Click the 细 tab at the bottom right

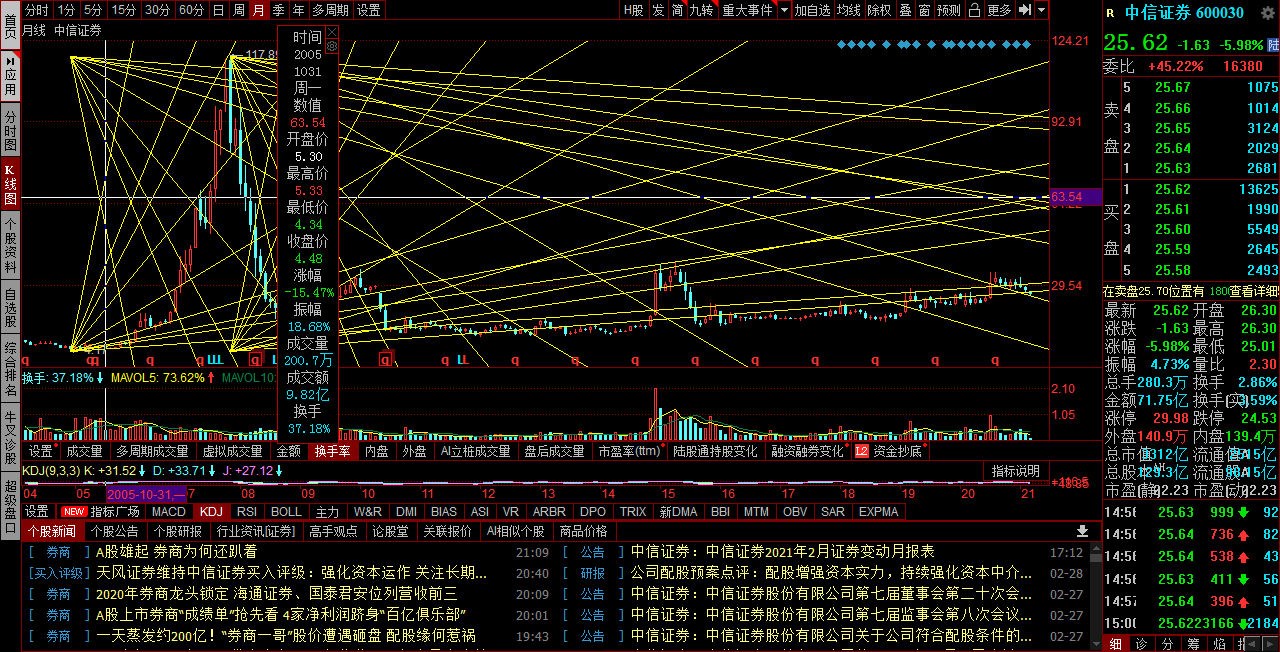tap(1115, 643)
